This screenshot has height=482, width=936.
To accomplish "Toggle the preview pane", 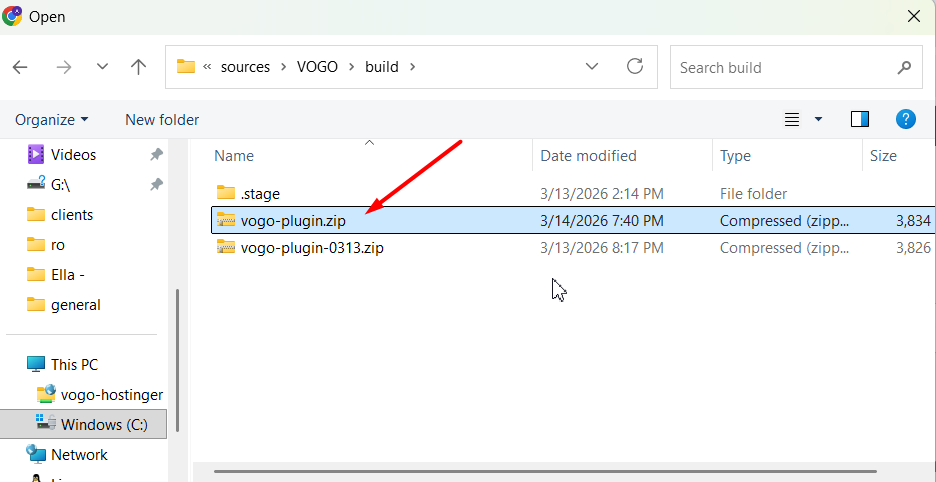I will (860, 119).
